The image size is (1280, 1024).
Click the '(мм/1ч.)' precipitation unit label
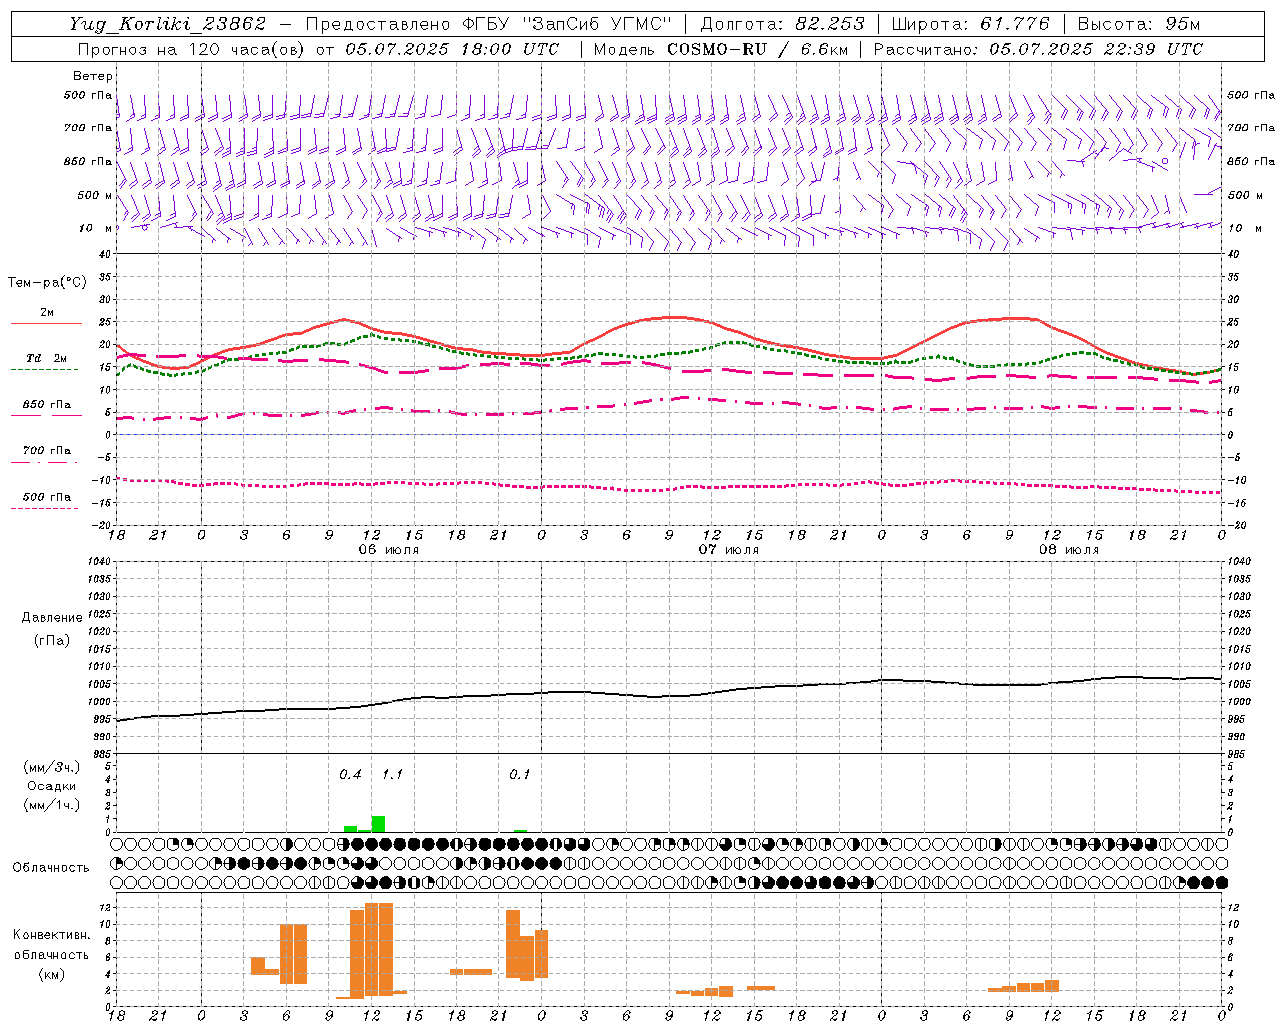pyautogui.click(x=51, y=805)
